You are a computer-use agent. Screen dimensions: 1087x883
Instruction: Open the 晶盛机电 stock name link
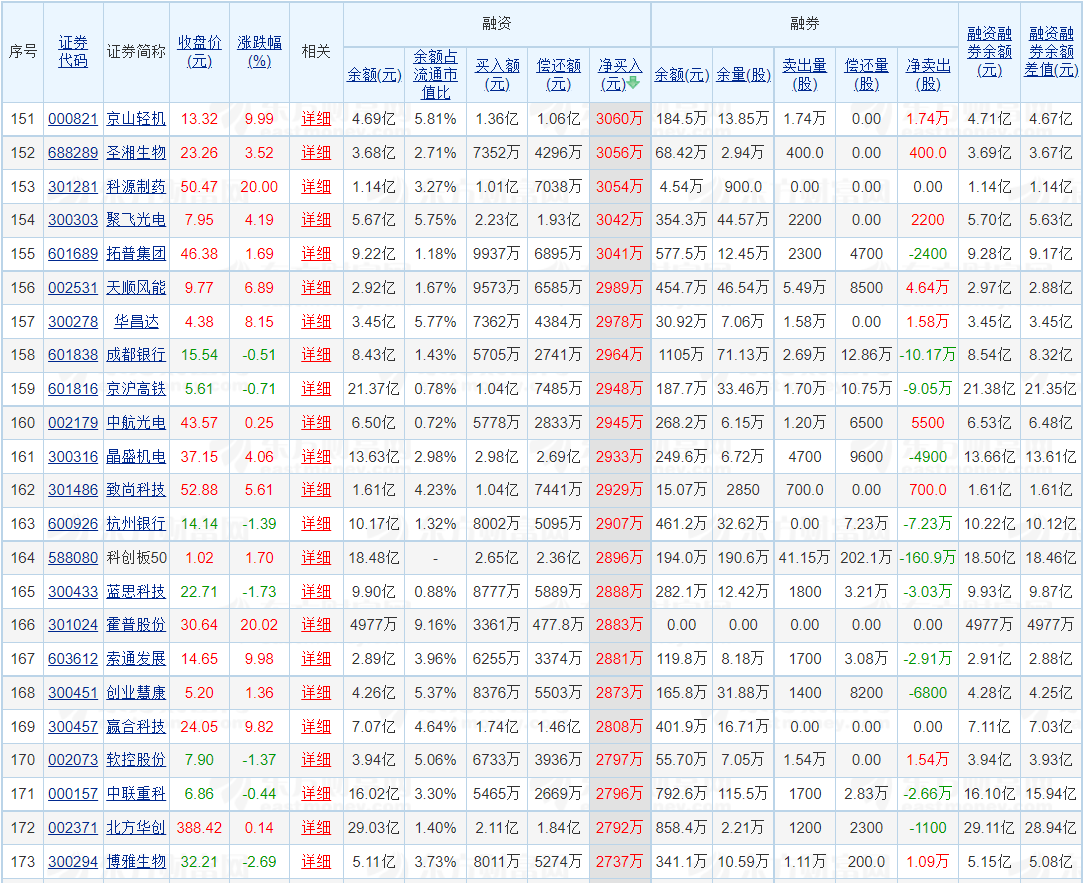pos(136,457)
